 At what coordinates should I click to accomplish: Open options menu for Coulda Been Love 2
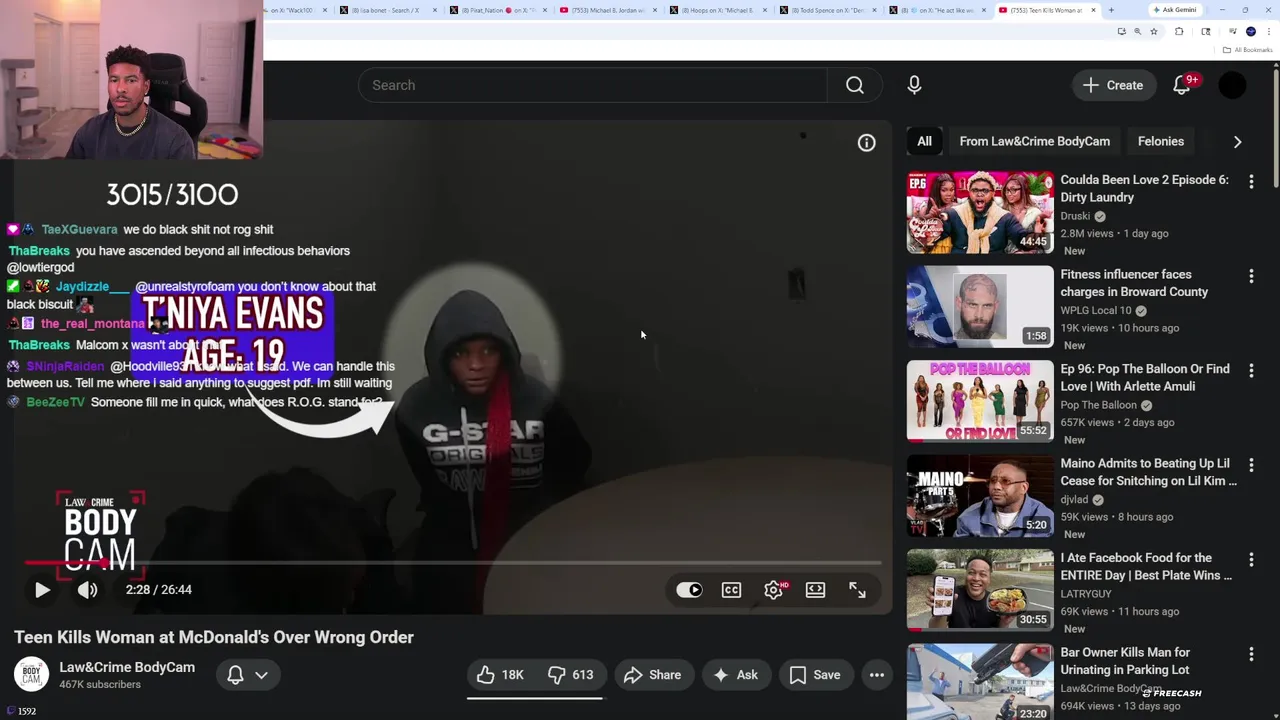click(1251, 182)
